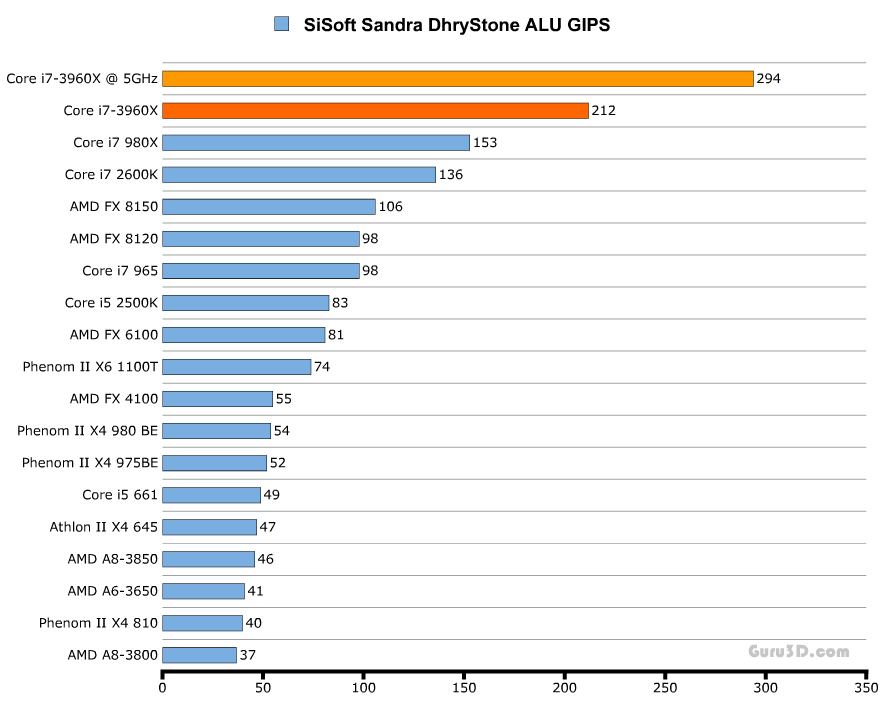This screenshot has width=883, height=708.
Task: Select the AMD A8-3800 bar
Action: 199,655
